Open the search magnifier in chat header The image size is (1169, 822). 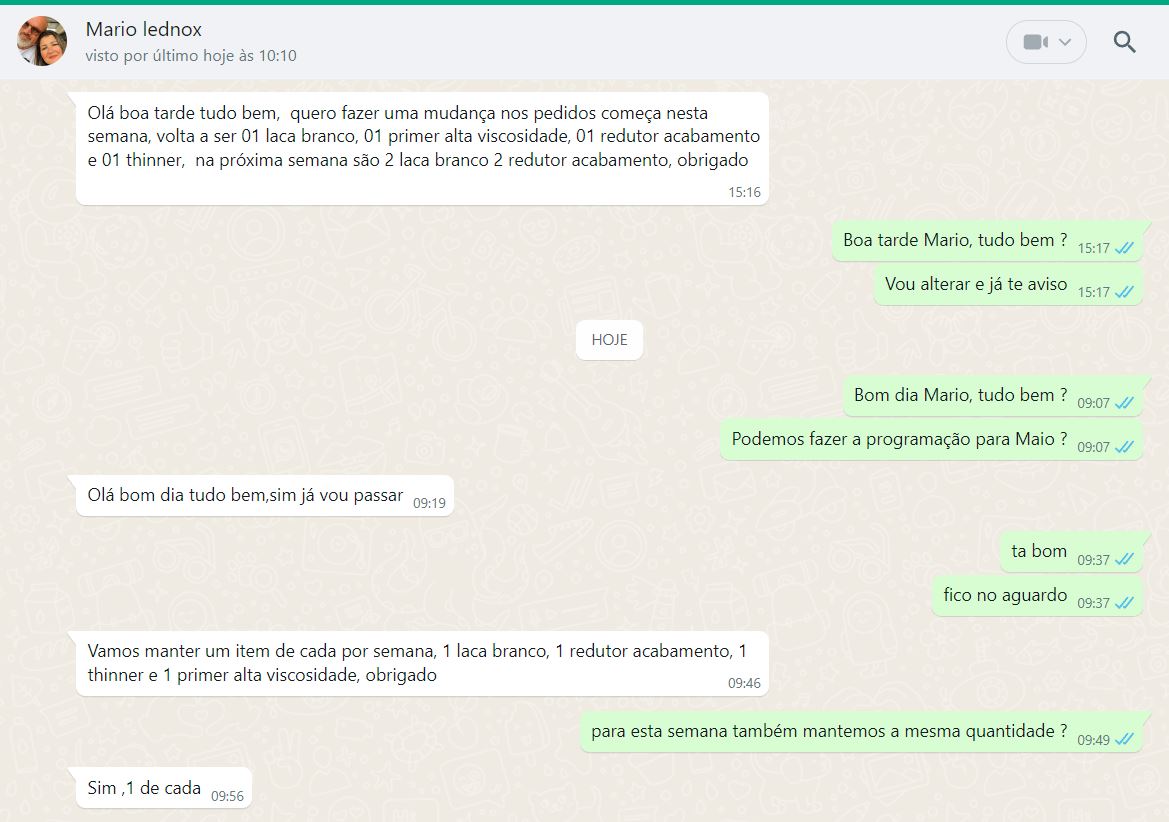click(1125, 42)
